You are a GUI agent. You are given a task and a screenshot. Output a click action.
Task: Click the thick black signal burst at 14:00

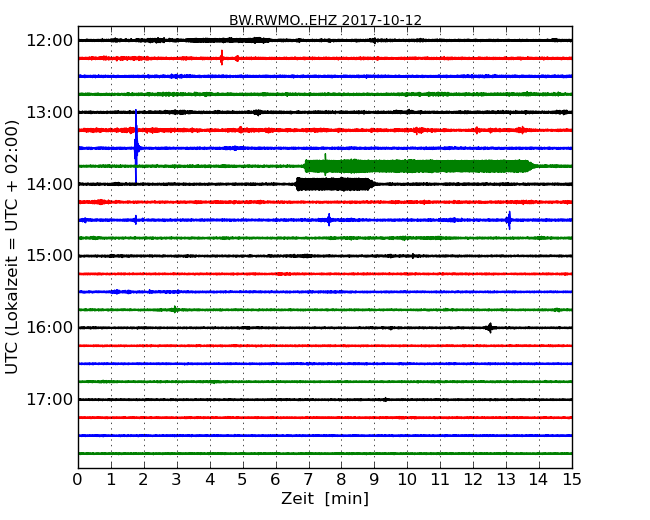coord(336,184)
